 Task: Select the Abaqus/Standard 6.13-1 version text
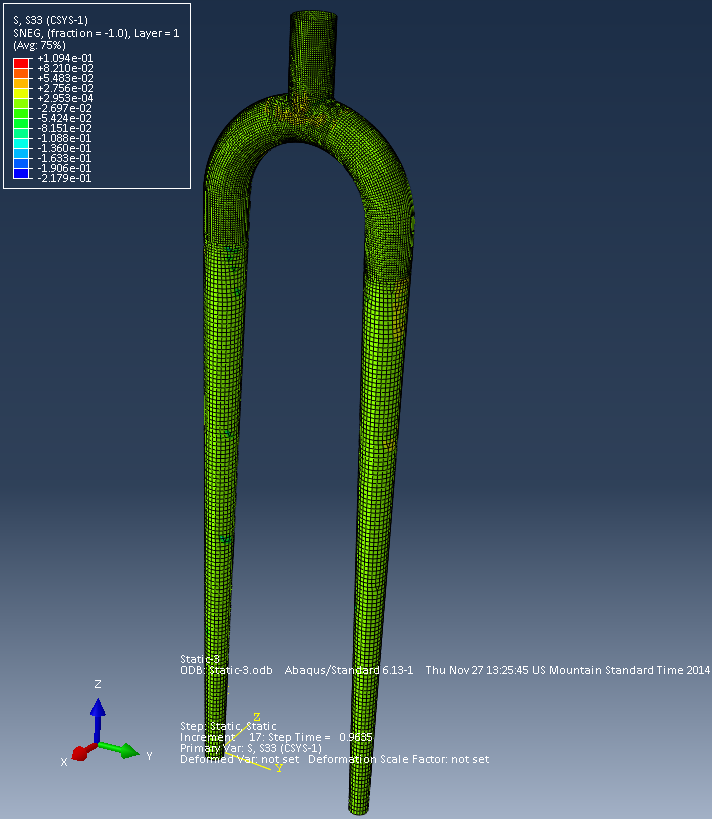point(348,670)
